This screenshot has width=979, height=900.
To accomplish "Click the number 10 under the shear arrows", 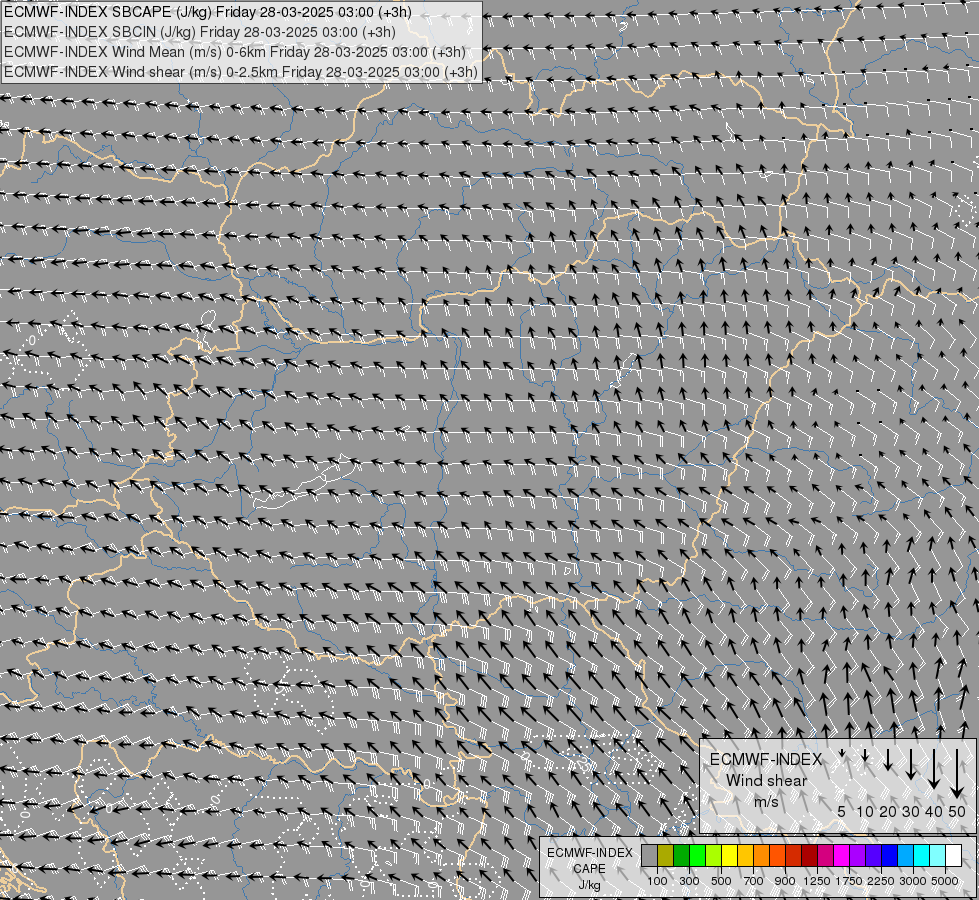I will (865, 811).
